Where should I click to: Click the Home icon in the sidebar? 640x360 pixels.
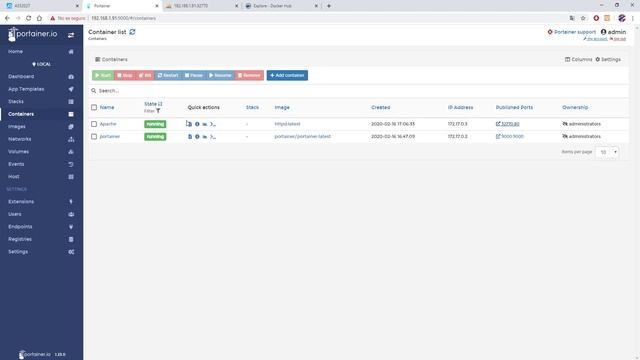(71, 52)
